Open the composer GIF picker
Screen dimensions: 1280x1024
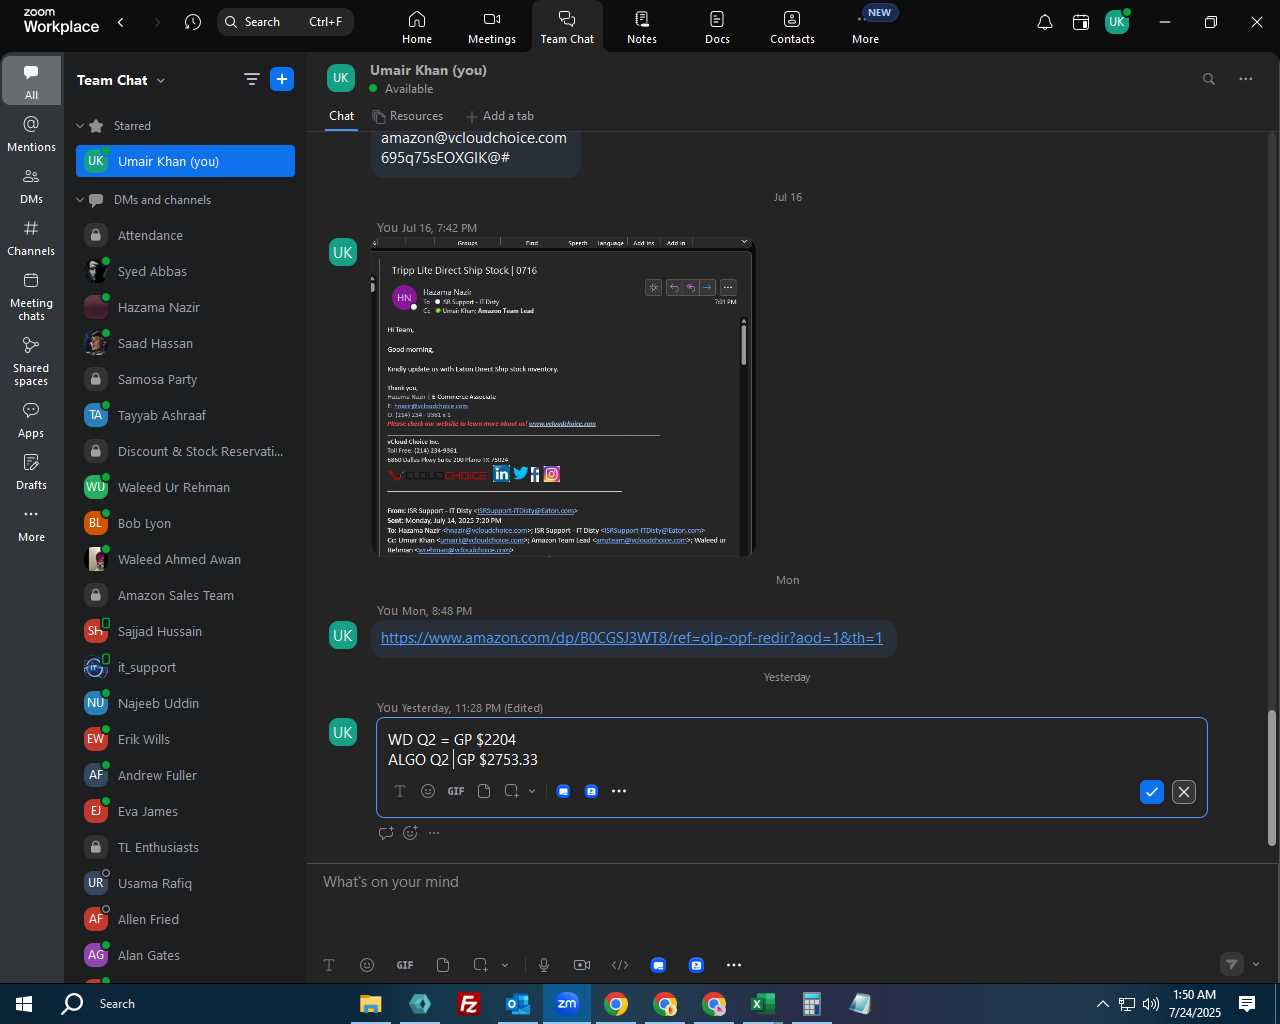pos(405,965)
